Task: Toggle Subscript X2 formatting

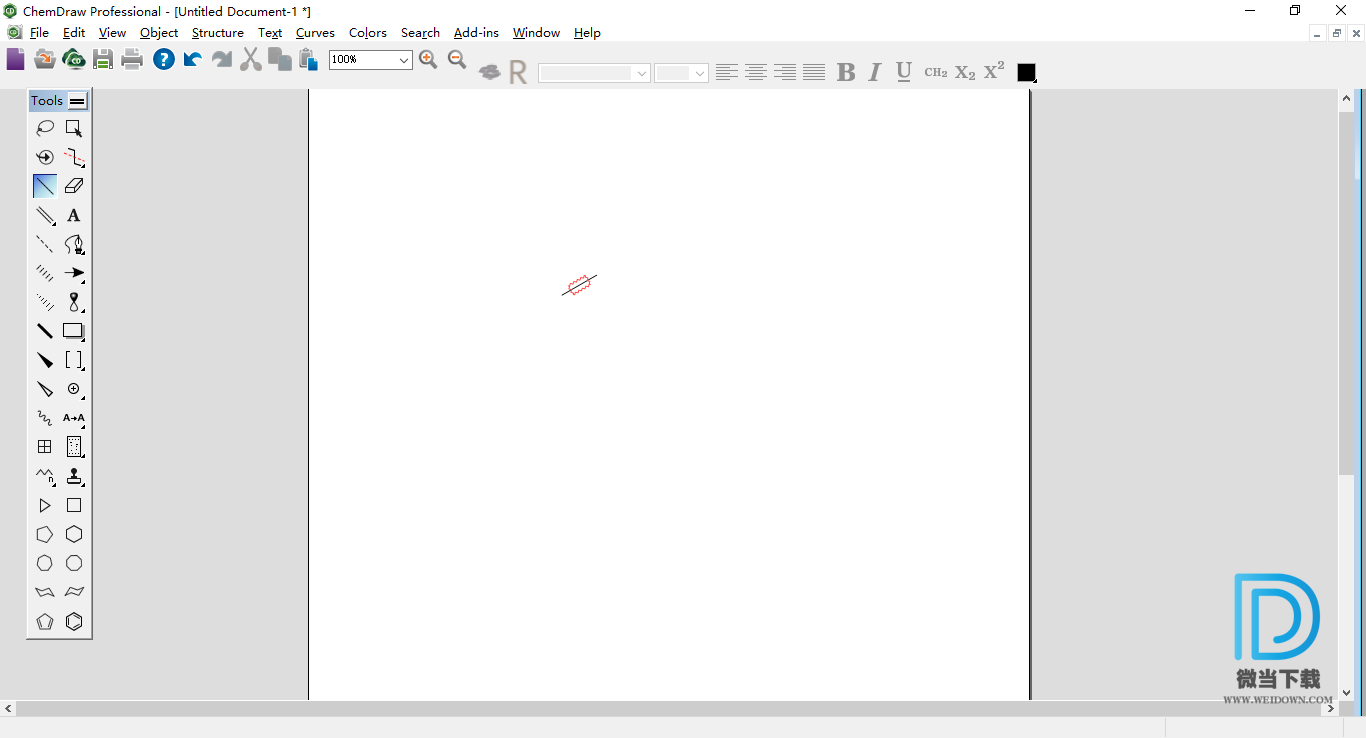Action: point(965,72)
